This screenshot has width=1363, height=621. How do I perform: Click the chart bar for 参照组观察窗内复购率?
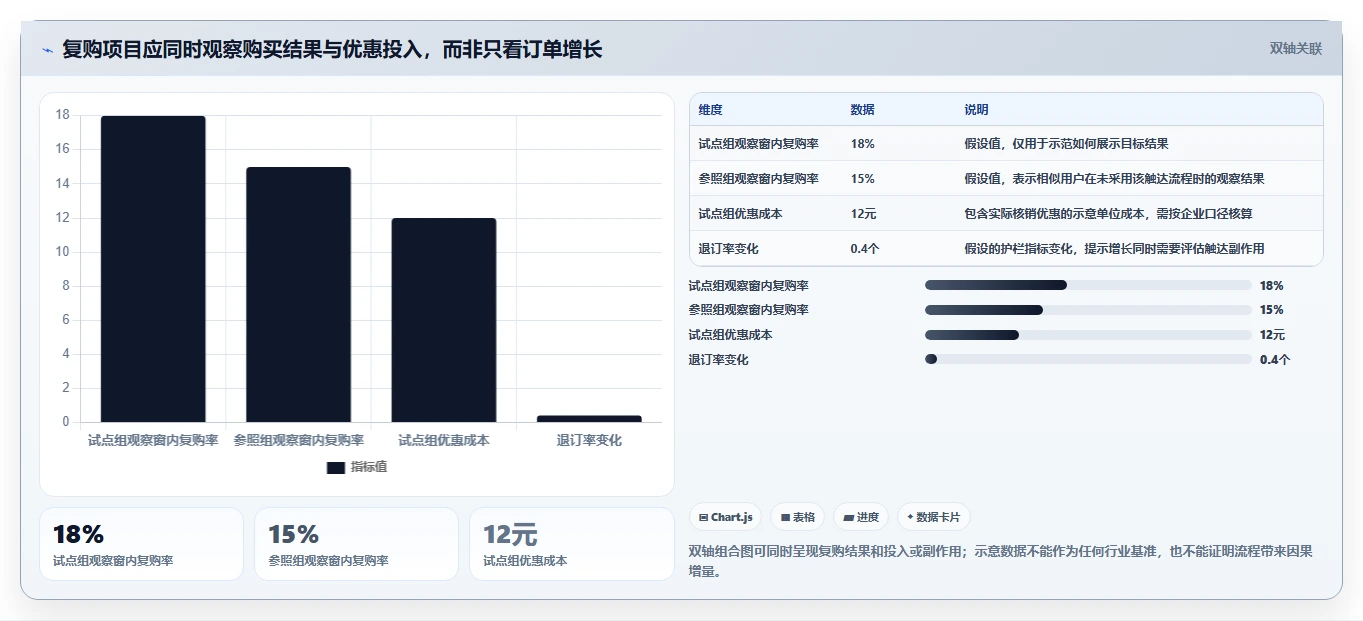(298, 294)
